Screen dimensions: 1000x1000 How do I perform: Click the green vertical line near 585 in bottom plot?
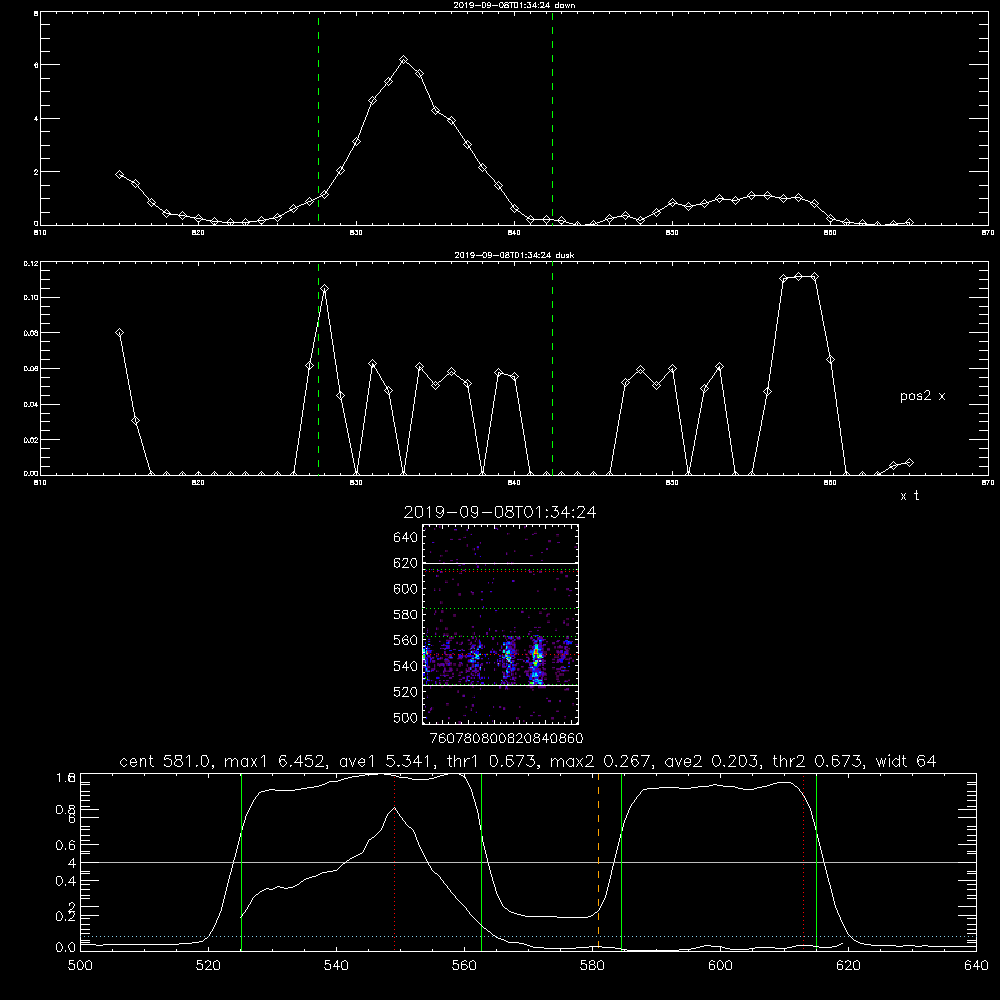pyautogui.click(x=621, y=862)
